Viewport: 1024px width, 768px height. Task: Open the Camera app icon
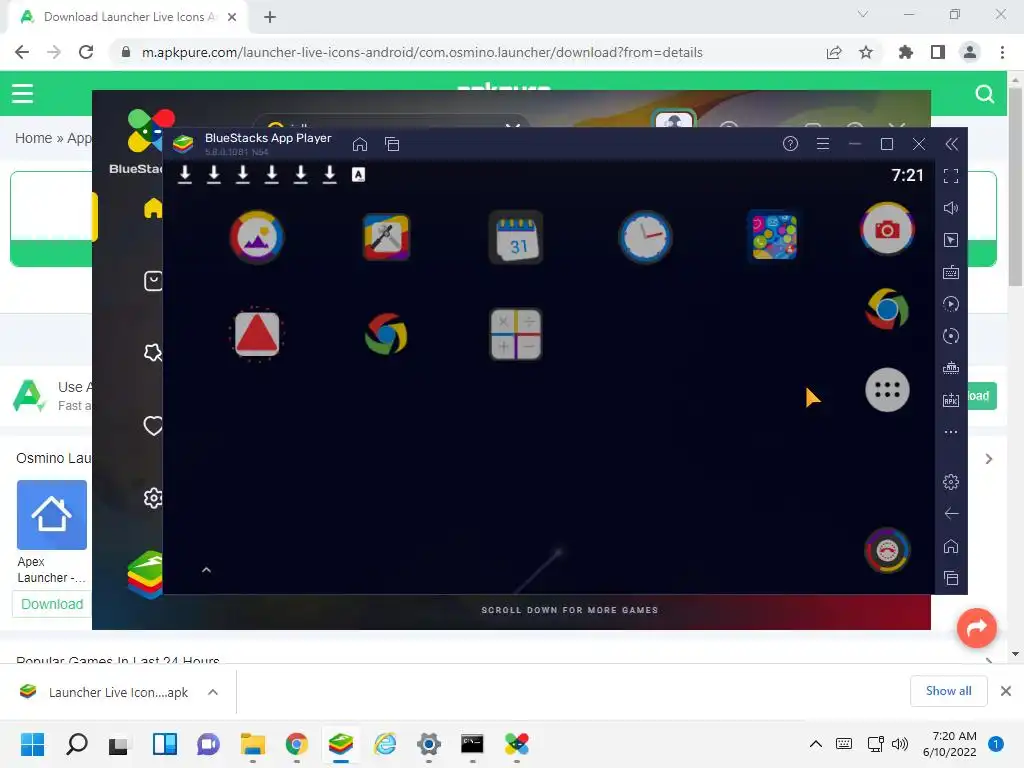[x=887, y=229]
